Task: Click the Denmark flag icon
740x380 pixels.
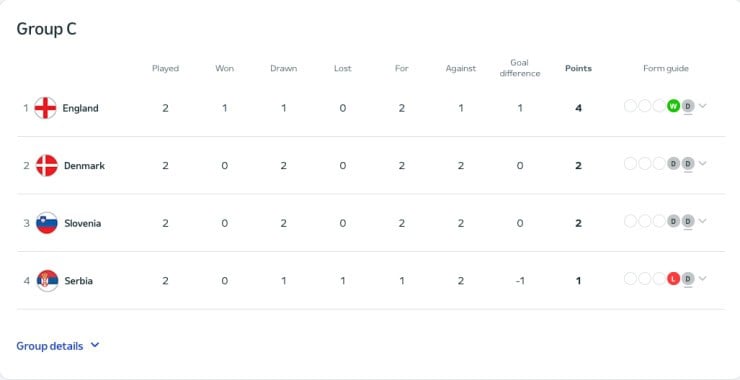Action: click(47, 166)
